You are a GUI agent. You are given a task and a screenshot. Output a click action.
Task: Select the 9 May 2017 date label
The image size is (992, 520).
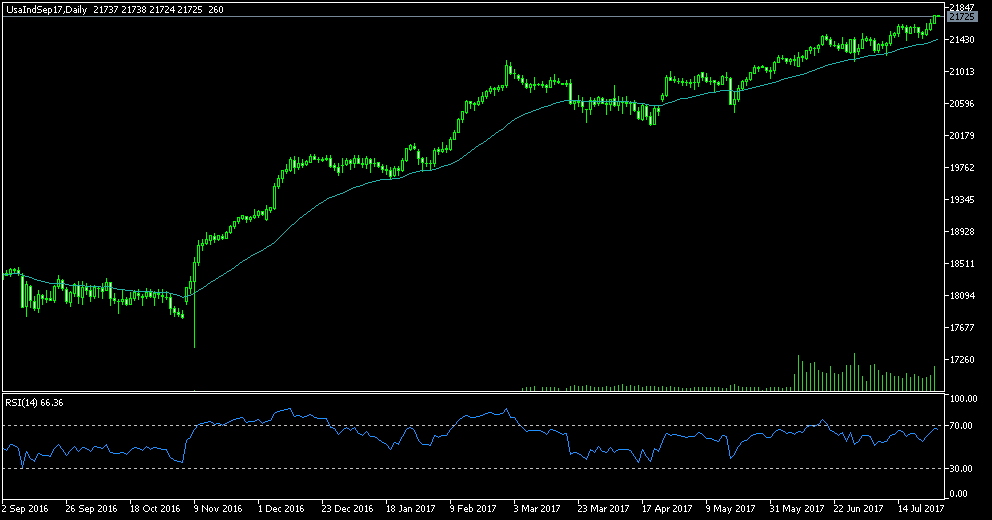pos(731,509)
